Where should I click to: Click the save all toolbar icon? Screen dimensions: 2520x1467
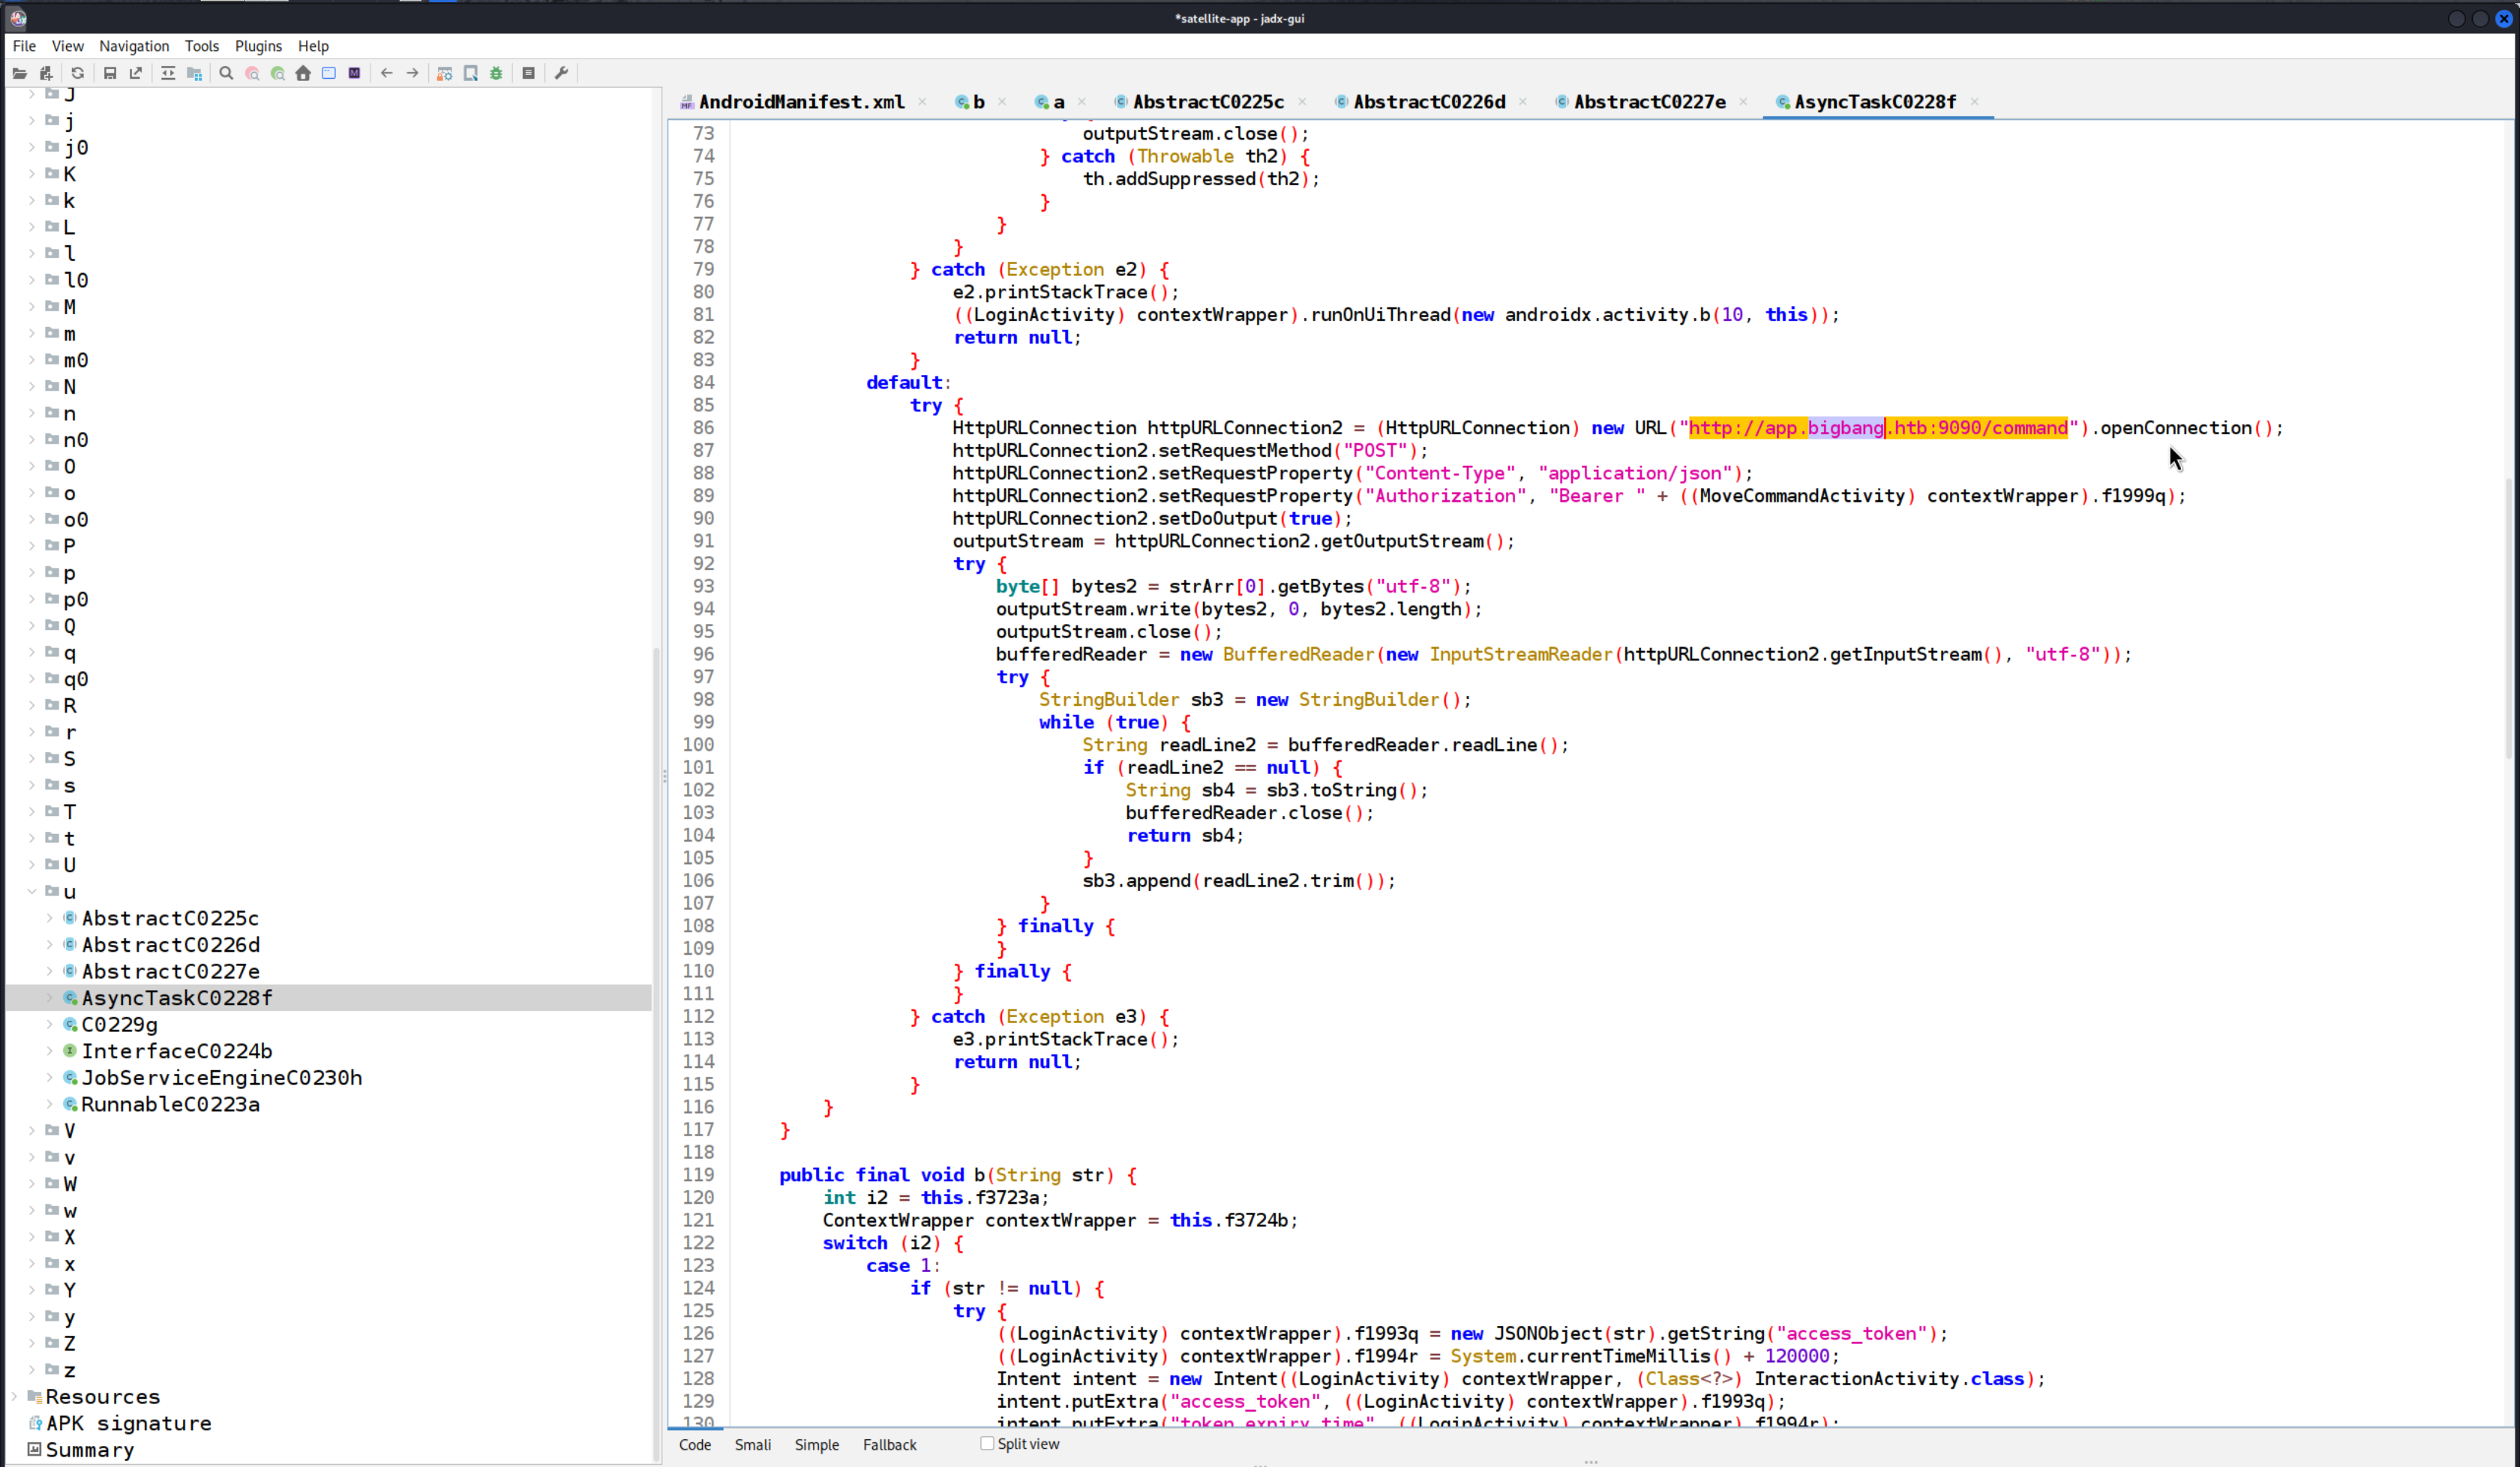[x=110, y=73]
